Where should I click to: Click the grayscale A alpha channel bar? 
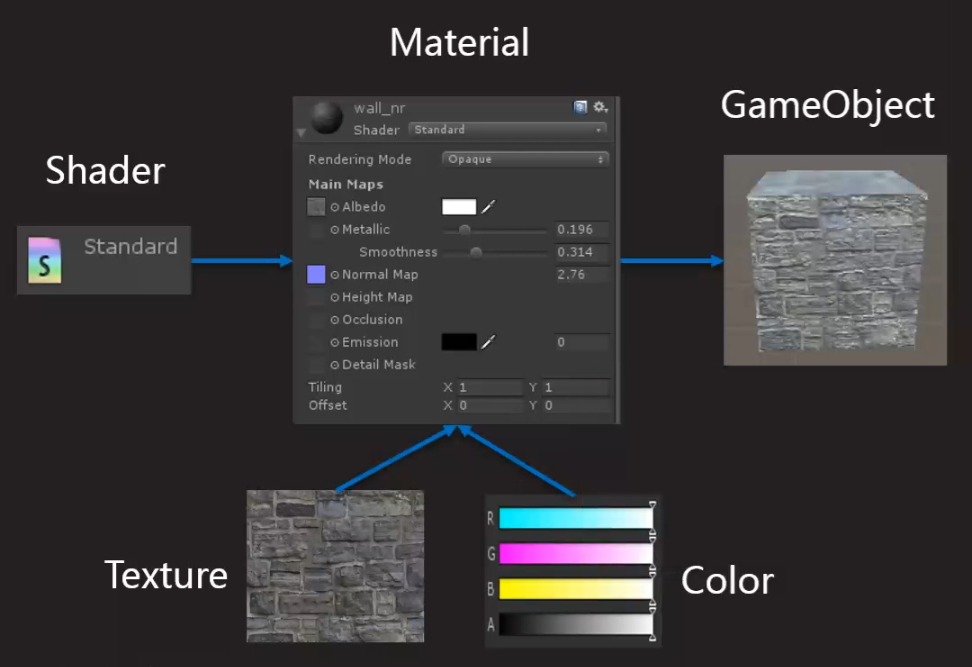(576, 624)
